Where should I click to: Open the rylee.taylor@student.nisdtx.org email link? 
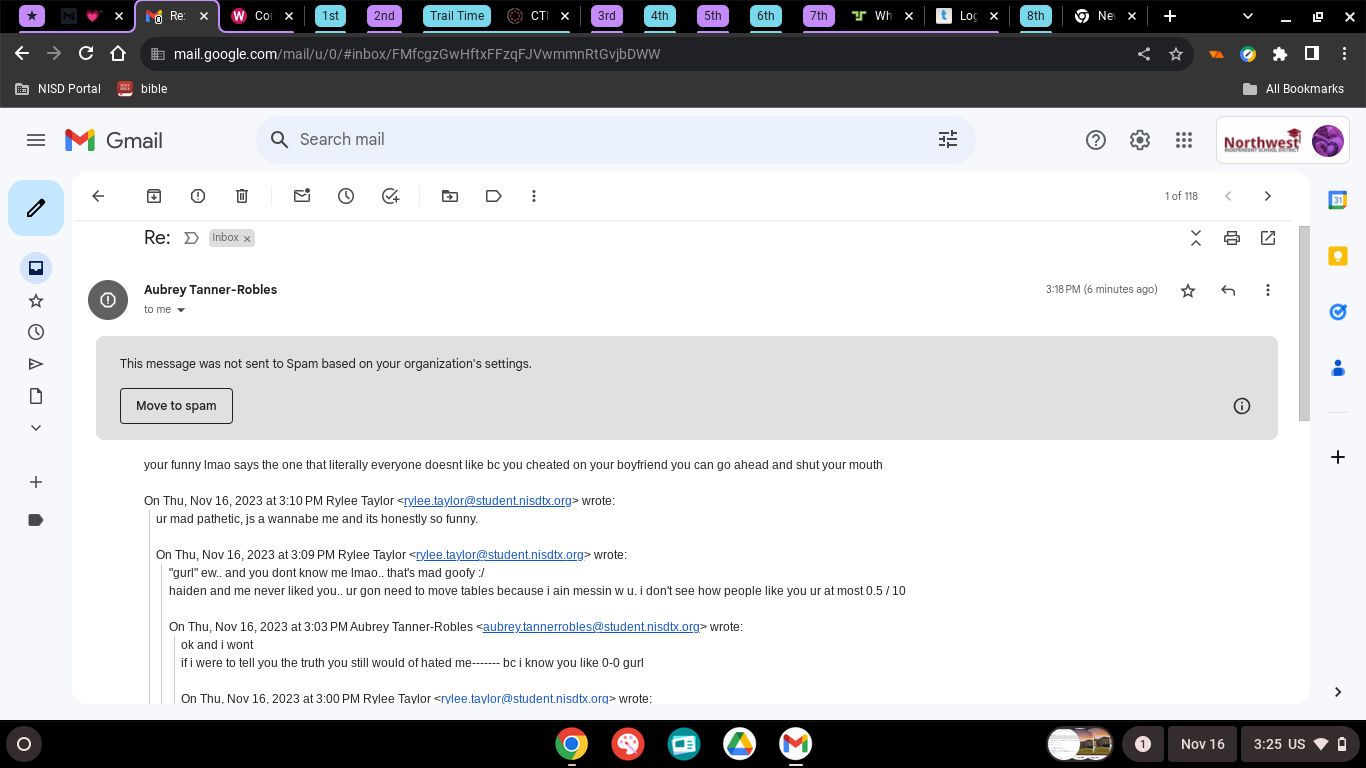[487, 501]
